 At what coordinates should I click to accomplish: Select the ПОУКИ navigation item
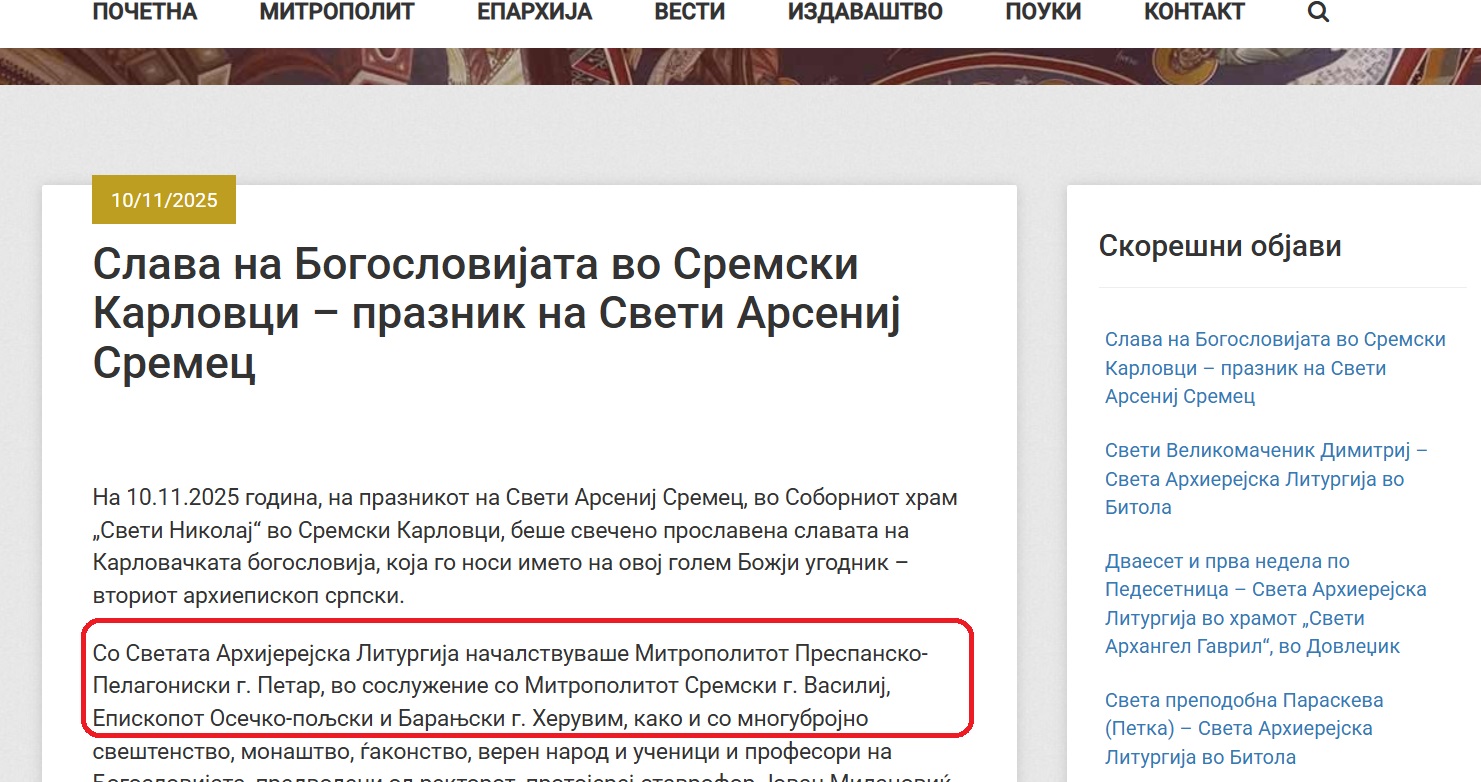pos(1043,13)
